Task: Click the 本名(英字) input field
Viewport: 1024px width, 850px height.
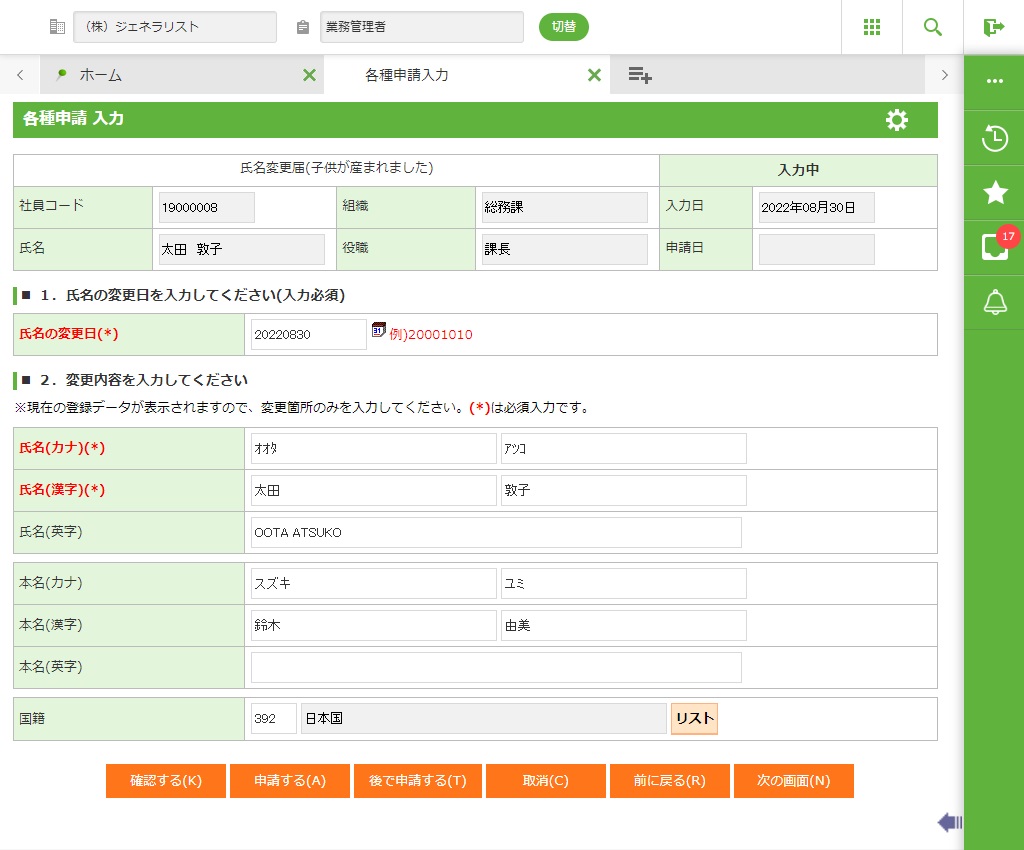Action: (x=496, y=667)
